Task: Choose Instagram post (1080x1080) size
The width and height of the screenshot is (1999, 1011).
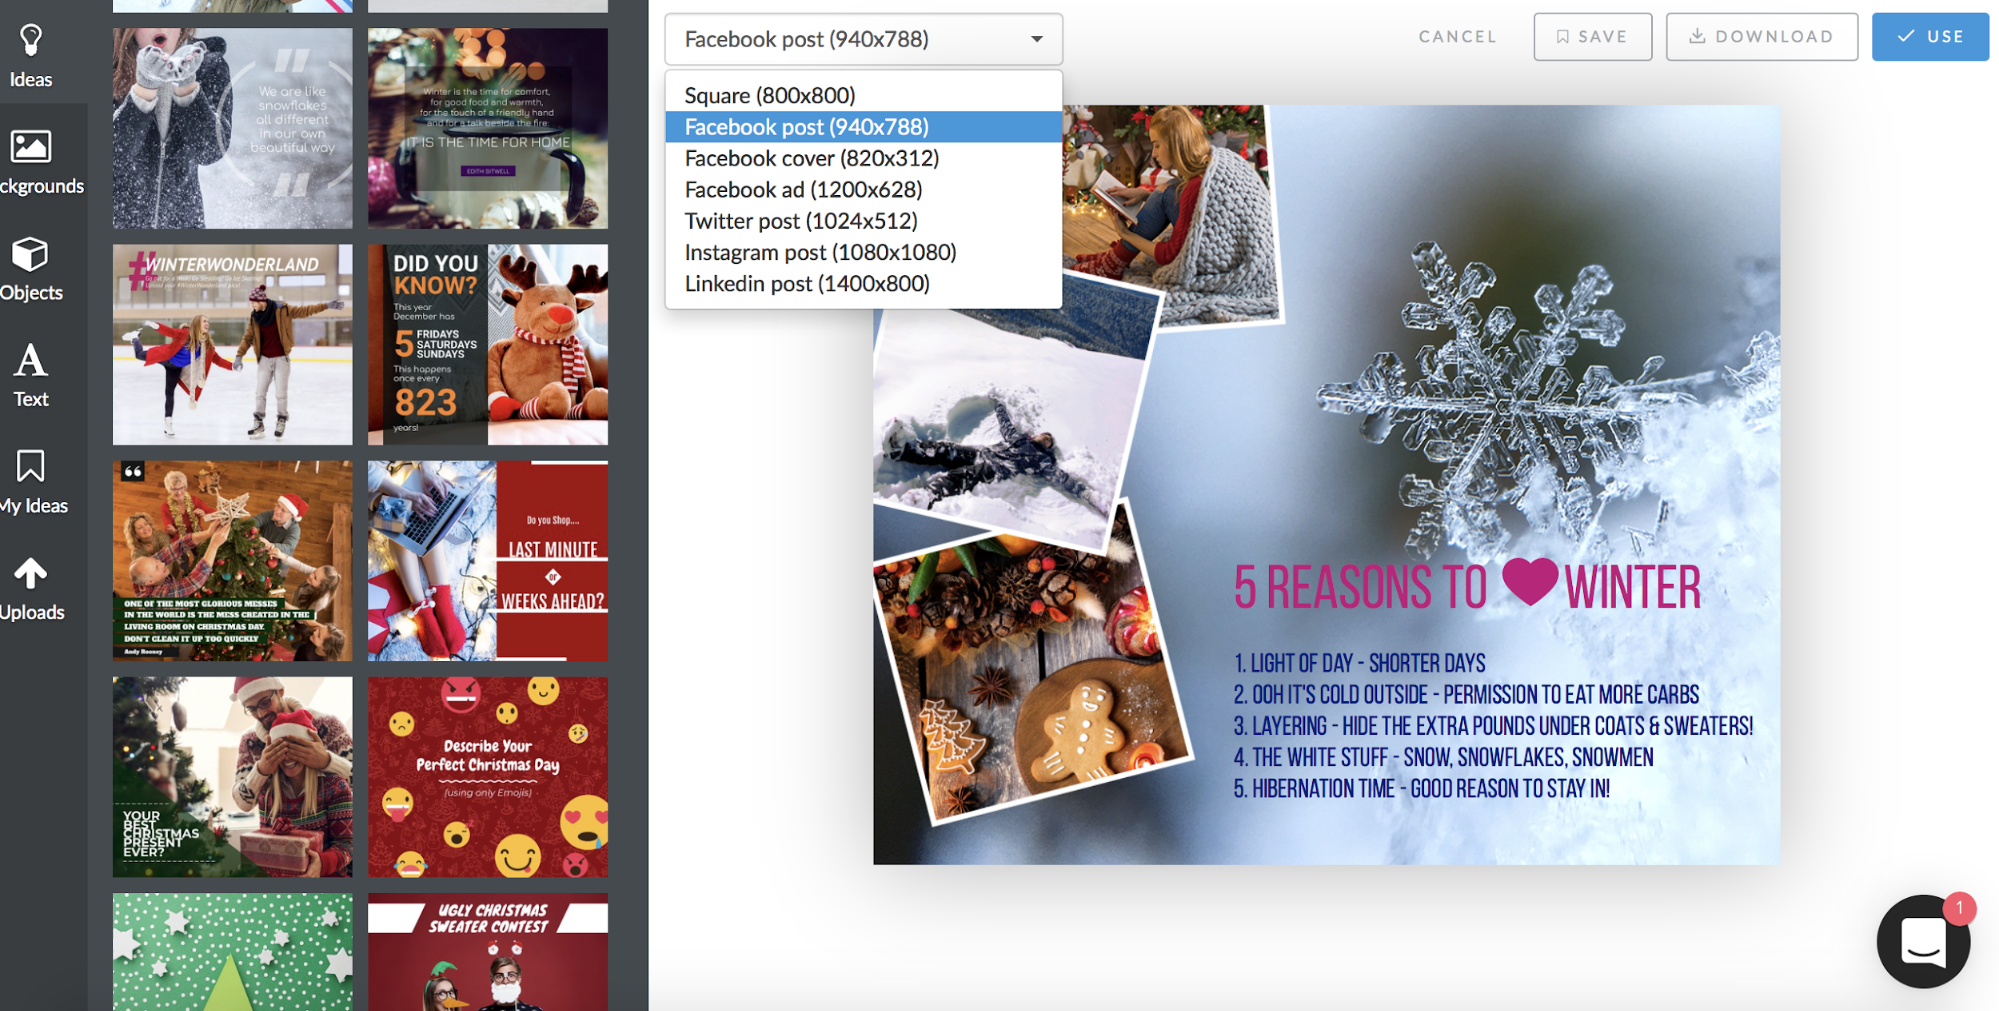Action: (863, 252)
